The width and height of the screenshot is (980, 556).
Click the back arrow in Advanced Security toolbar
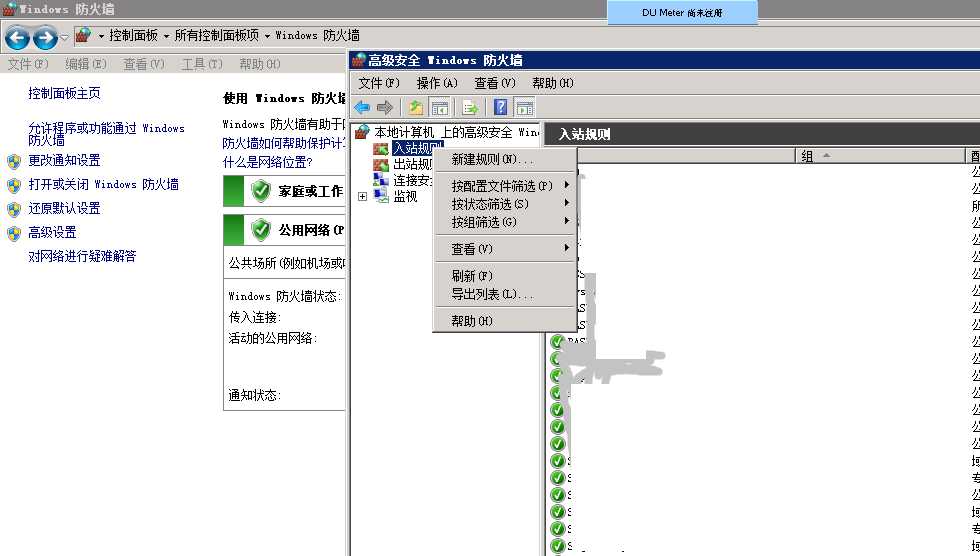(362, 107)
